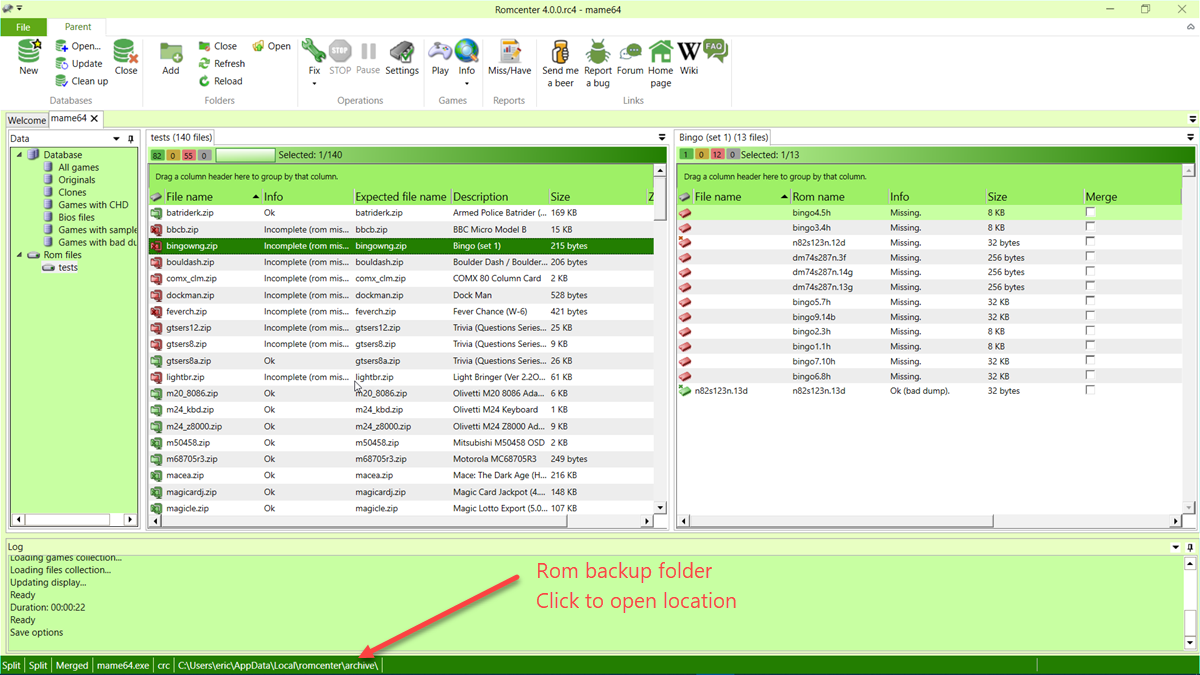The image size is (1200, 675).
Task: Open the tests panel options dropdown
Action: tap(661, 137)
